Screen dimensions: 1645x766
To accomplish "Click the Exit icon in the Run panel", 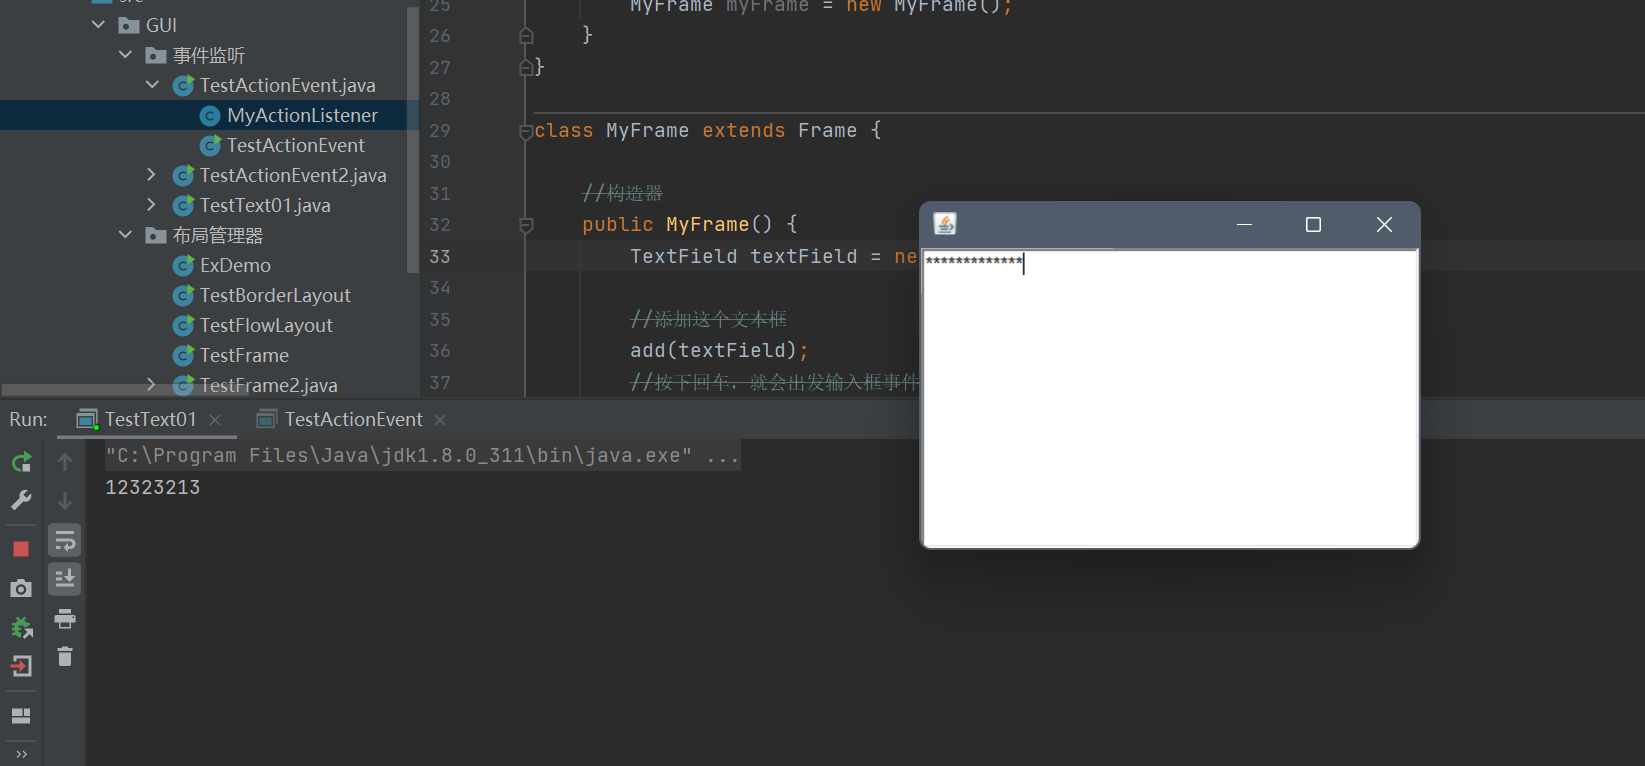I will 21,666.
